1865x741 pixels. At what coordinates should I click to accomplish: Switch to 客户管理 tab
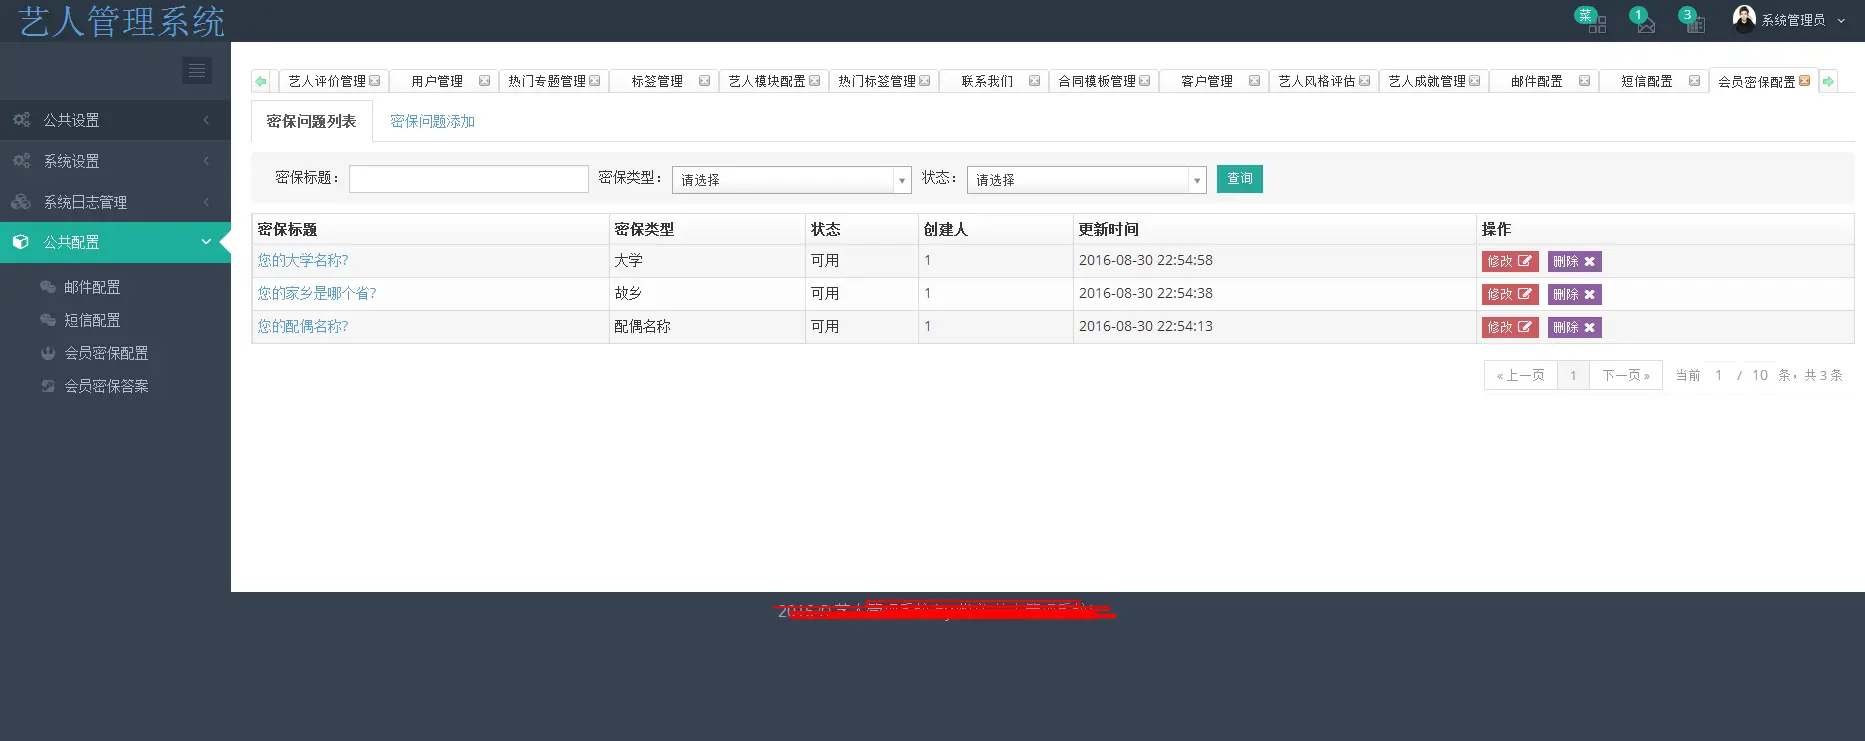coord(1207,81)
